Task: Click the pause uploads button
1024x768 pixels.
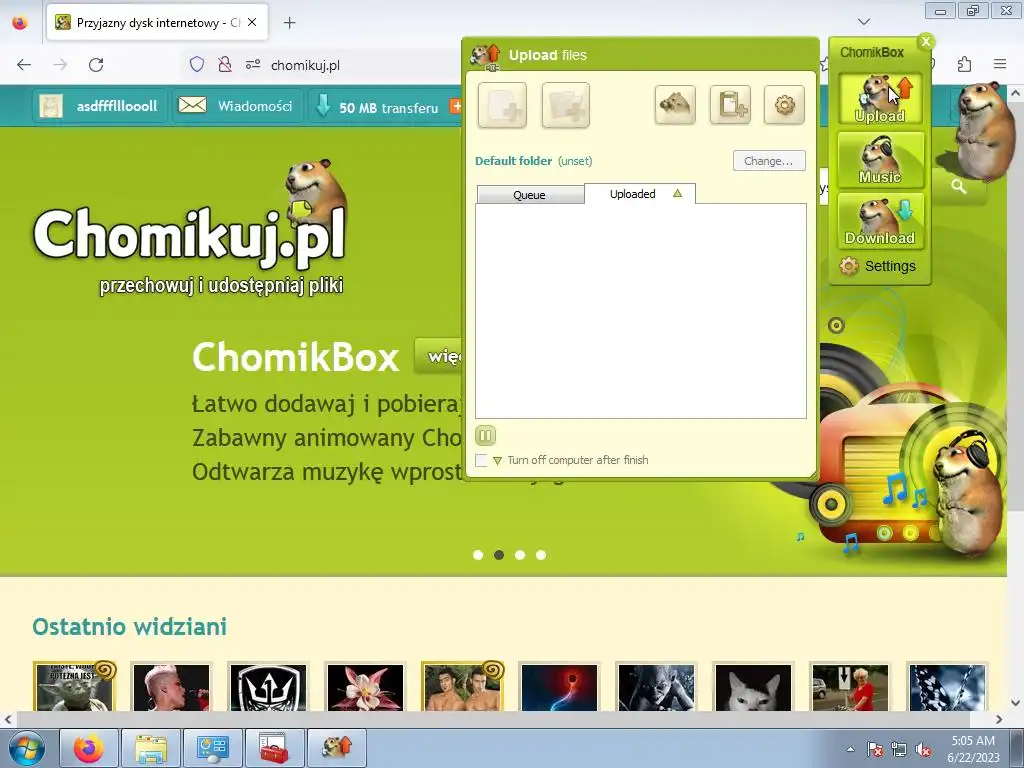Action: [x=485, y=436]
